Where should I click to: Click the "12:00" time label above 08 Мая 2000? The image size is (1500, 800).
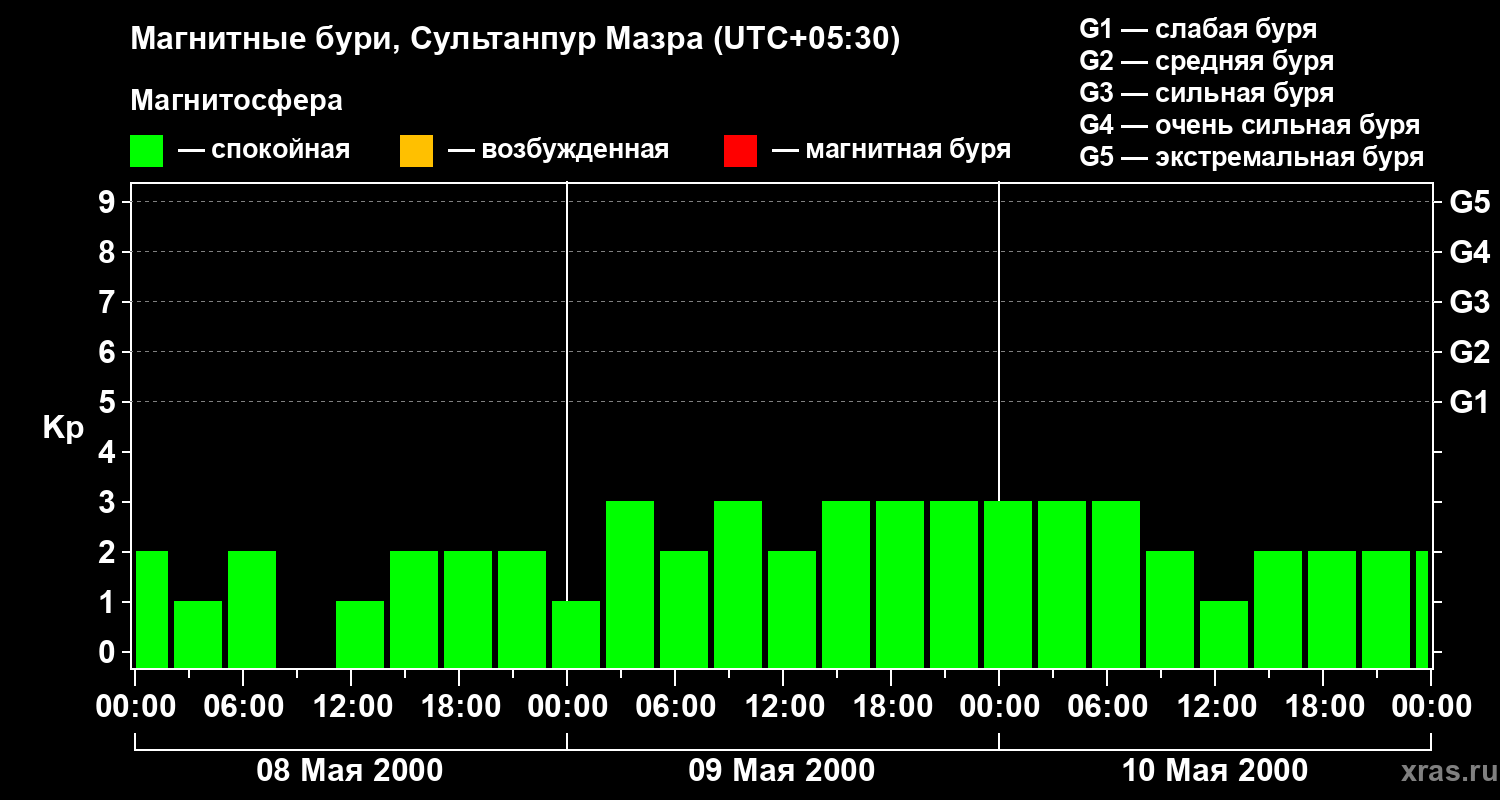point(351,707)
